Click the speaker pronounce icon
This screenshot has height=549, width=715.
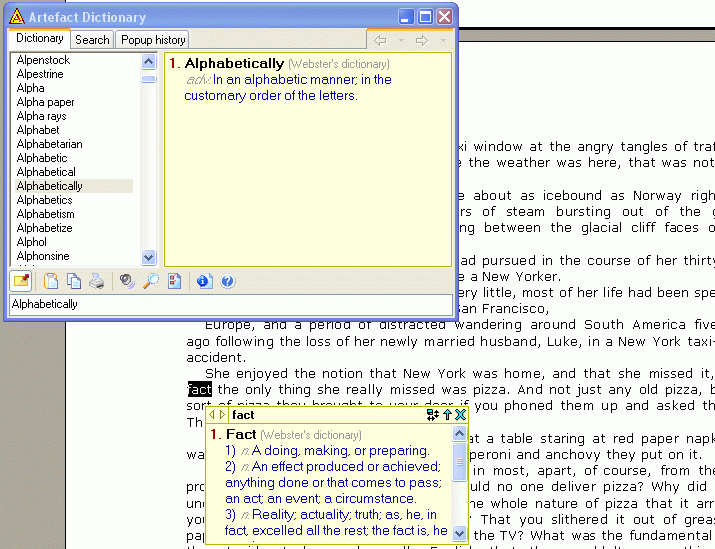(127, 281)
